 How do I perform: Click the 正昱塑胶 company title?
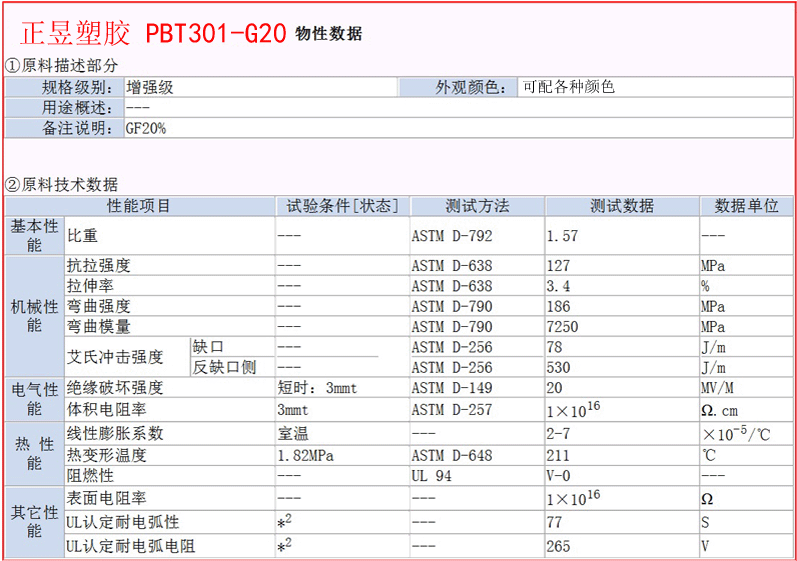coord(75,33)
